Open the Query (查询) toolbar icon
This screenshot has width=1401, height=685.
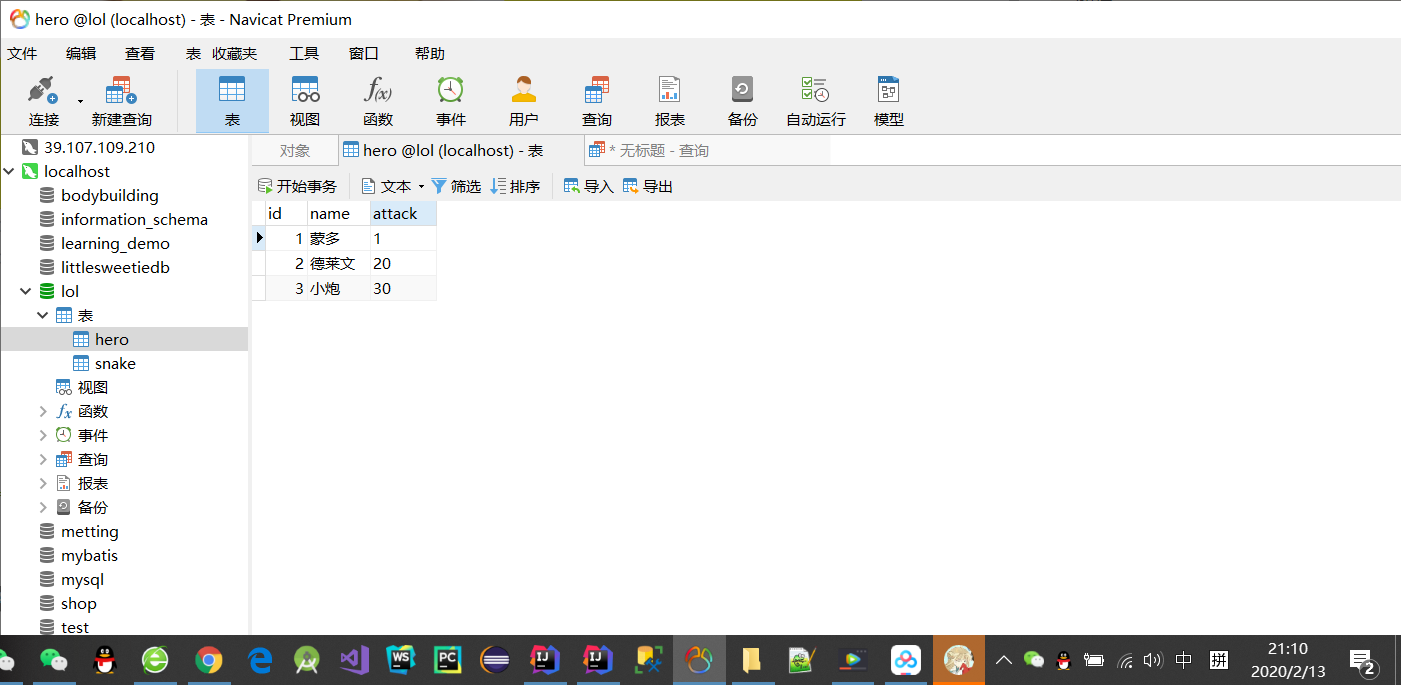click(597, 90)
